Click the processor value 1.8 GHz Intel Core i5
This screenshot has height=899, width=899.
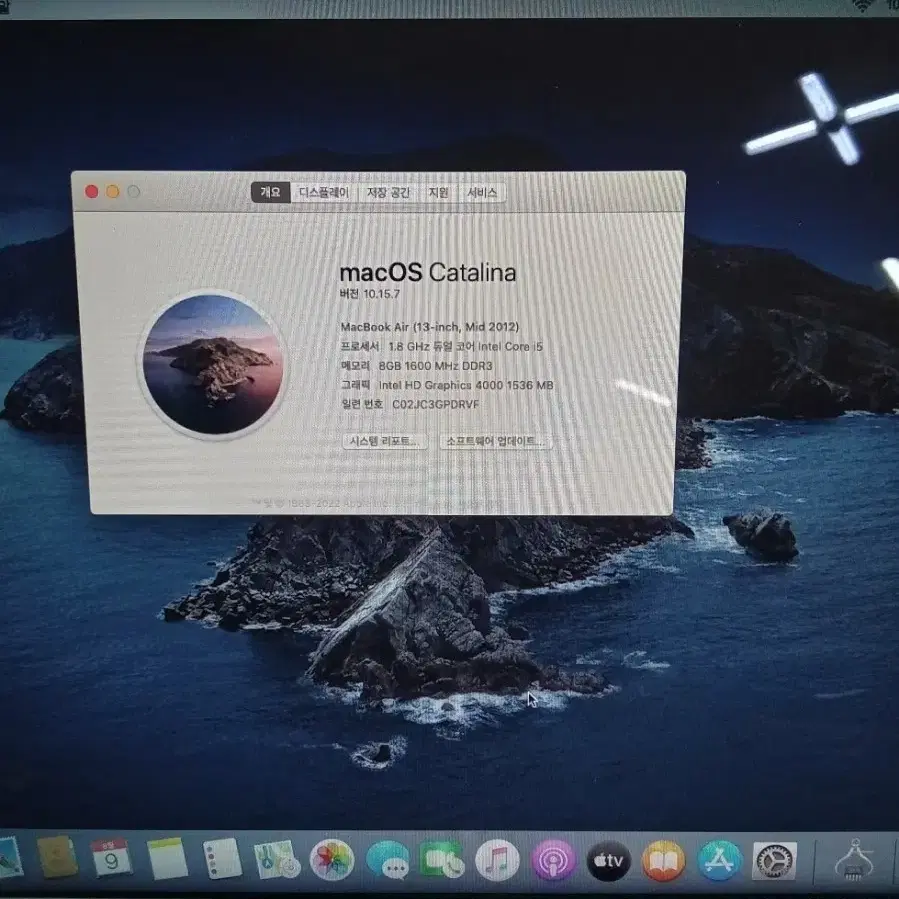pos(465,346)
